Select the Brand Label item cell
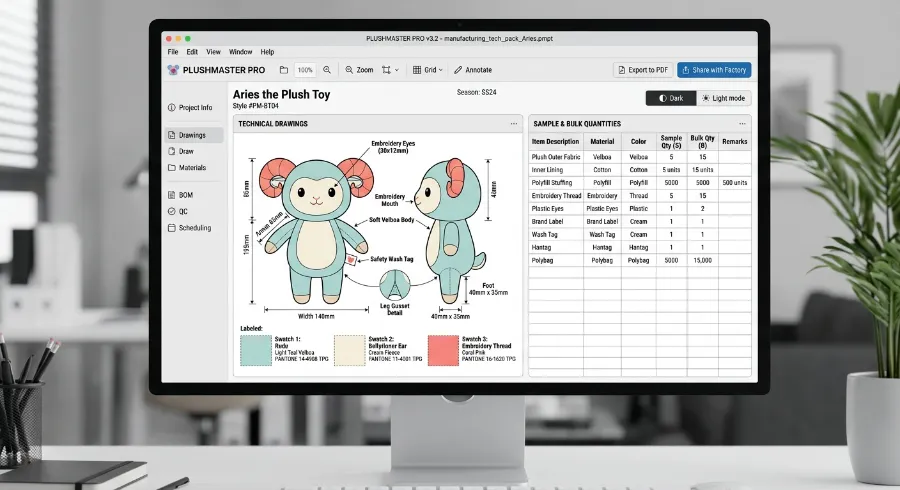Image resolution: width=900 pixels, height=490 pixels. pyautogui.click(x=556, y=221)
